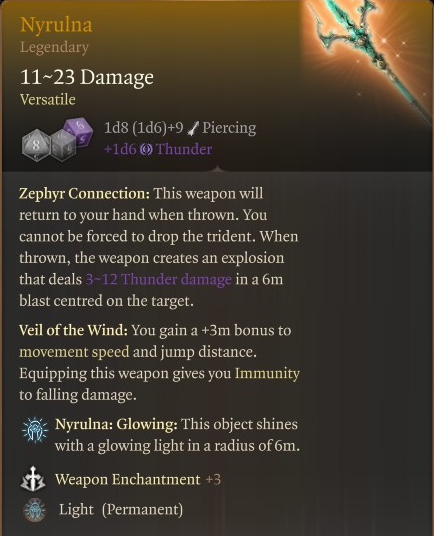Screen dimensions: 434x536
Task: Click the "+1d6 Thunder" bonus damage line
Action: [158, 149]
